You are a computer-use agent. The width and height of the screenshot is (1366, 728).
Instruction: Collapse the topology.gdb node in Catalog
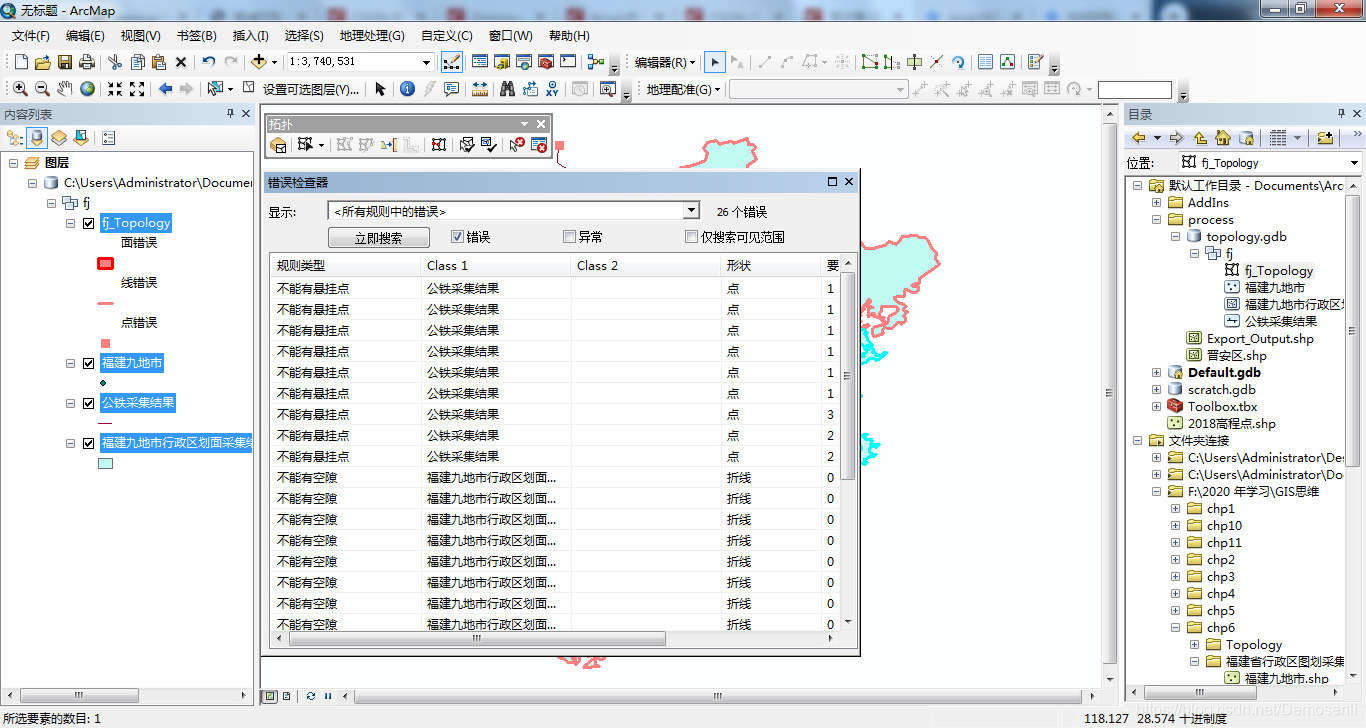(1175, 237)
